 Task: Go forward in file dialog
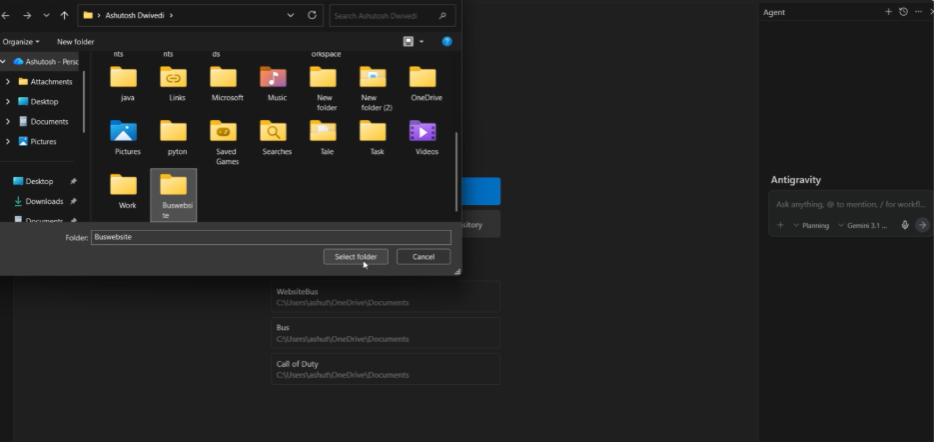click(x=27, y=16)
